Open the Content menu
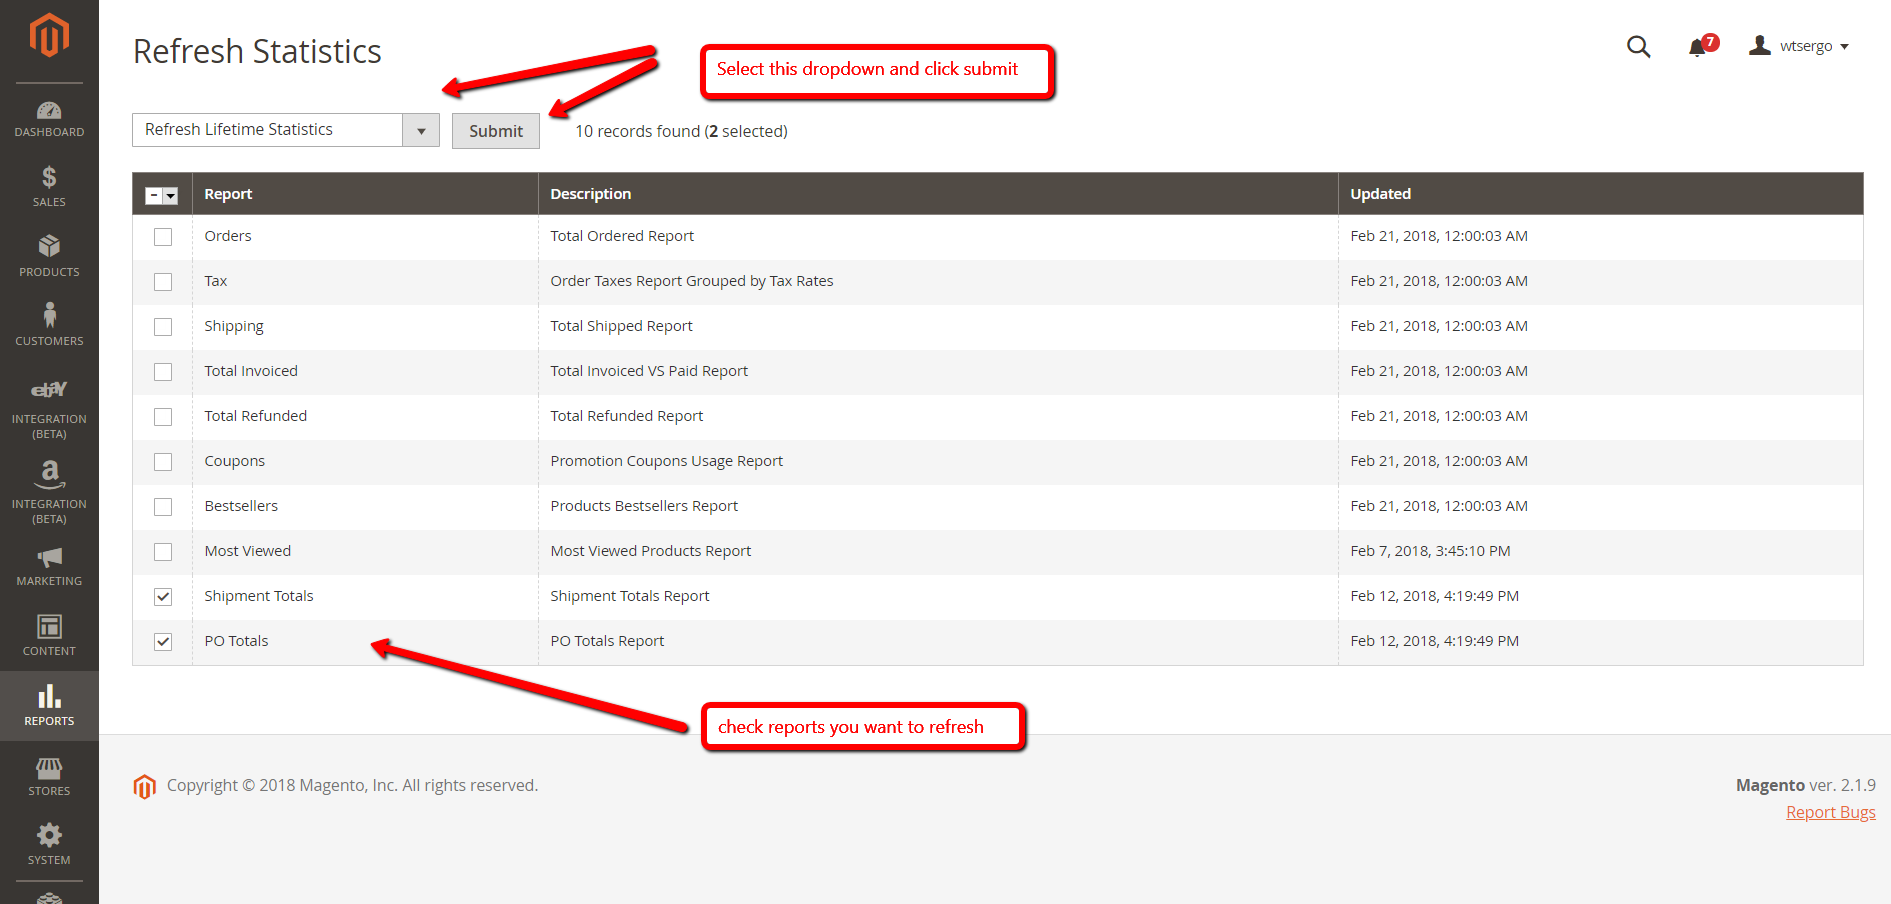This screenshot has width=1891, height=904. pos(49,636)
